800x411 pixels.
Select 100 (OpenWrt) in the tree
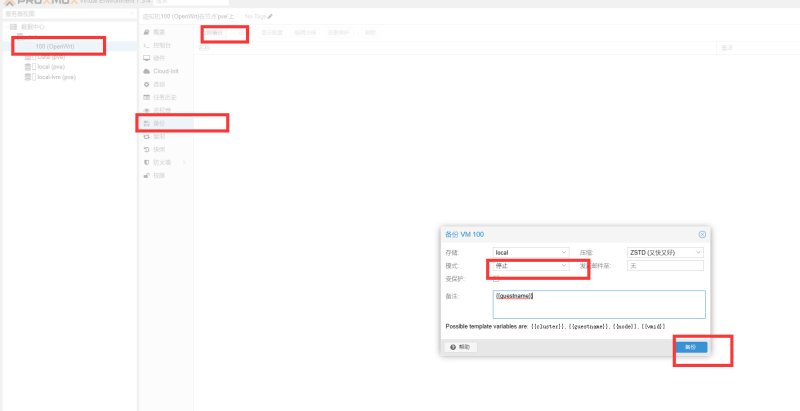pos(55,46)
